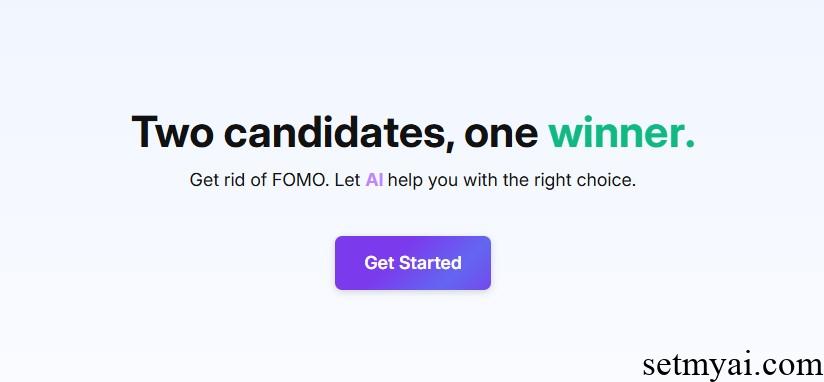Click the word "choice." ending the subtitle
The height and width of the screenshot is (382, 824).
point(606,180)
